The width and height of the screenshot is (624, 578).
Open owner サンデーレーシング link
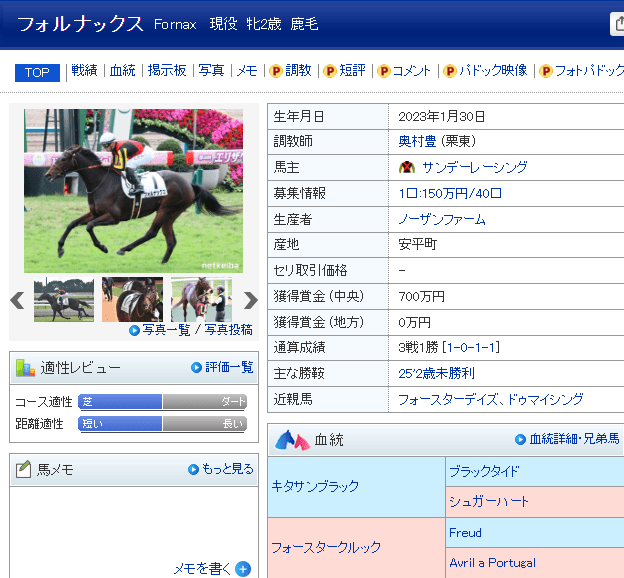pos(475,167)
